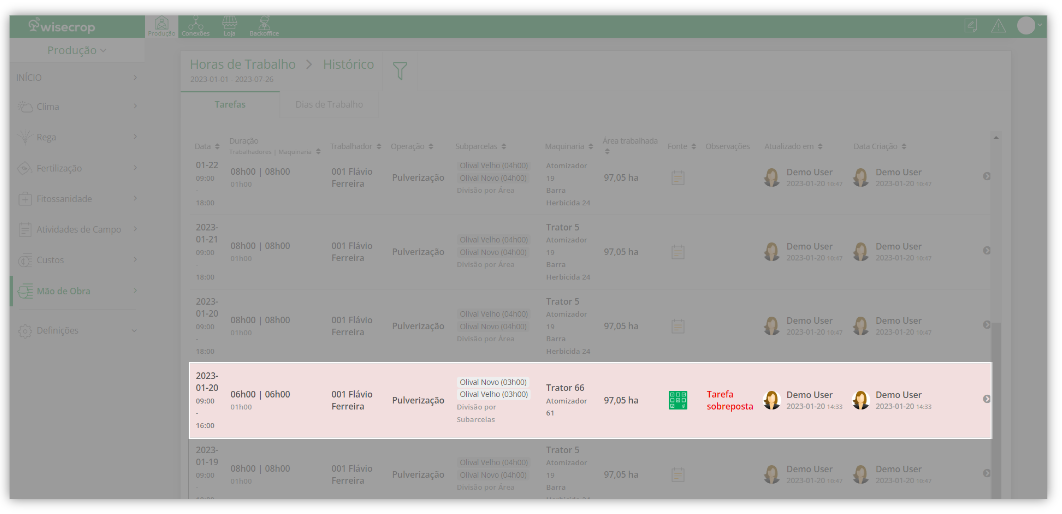Expand the Rega sidebar section

[77, 137]
